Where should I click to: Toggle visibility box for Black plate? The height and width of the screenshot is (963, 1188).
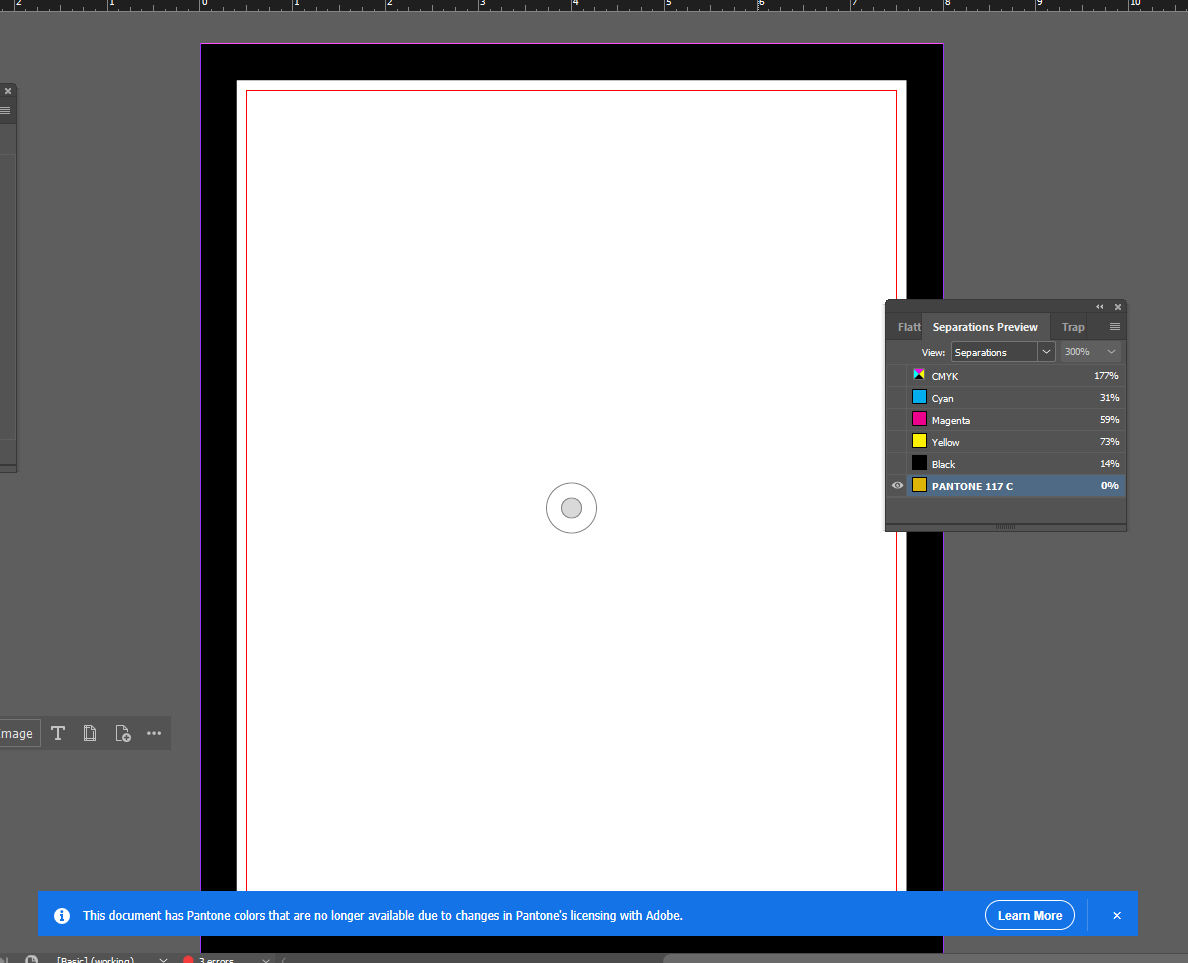pyautogui.click(x=897, y=464)
